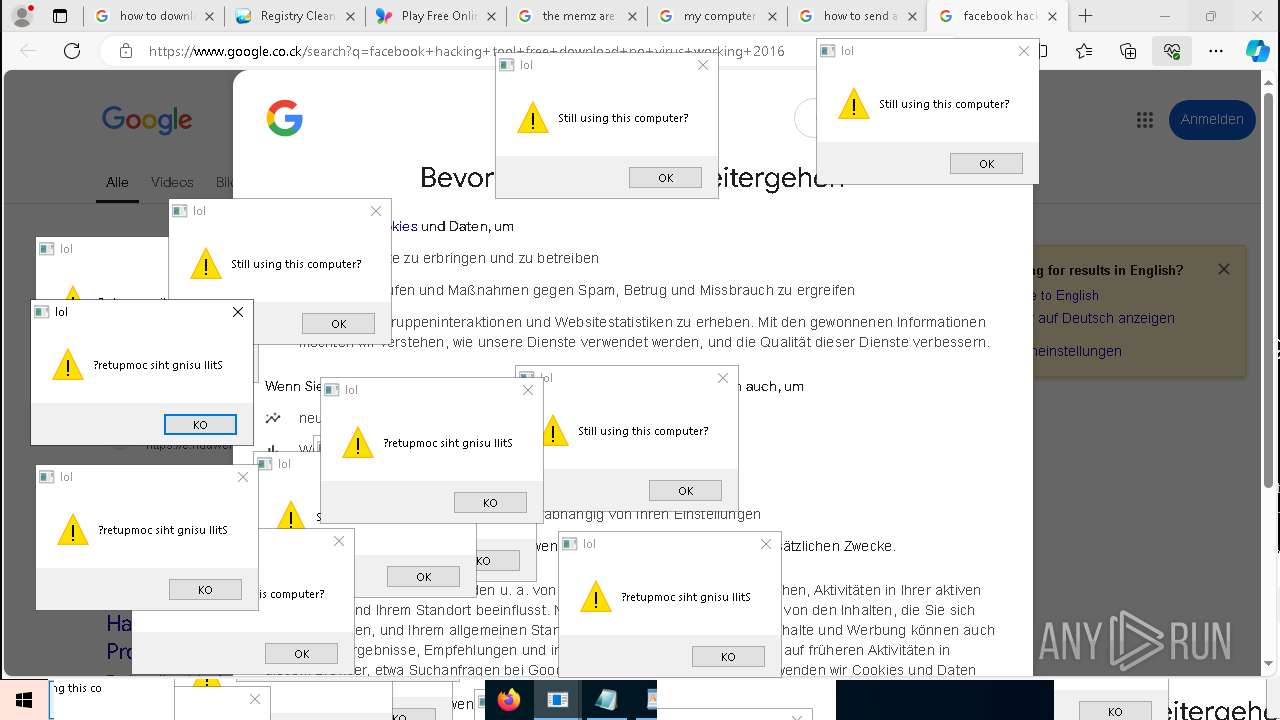Open the Settings and more ellipsis menu
Screen dimensions: 1280x720
1215,51
